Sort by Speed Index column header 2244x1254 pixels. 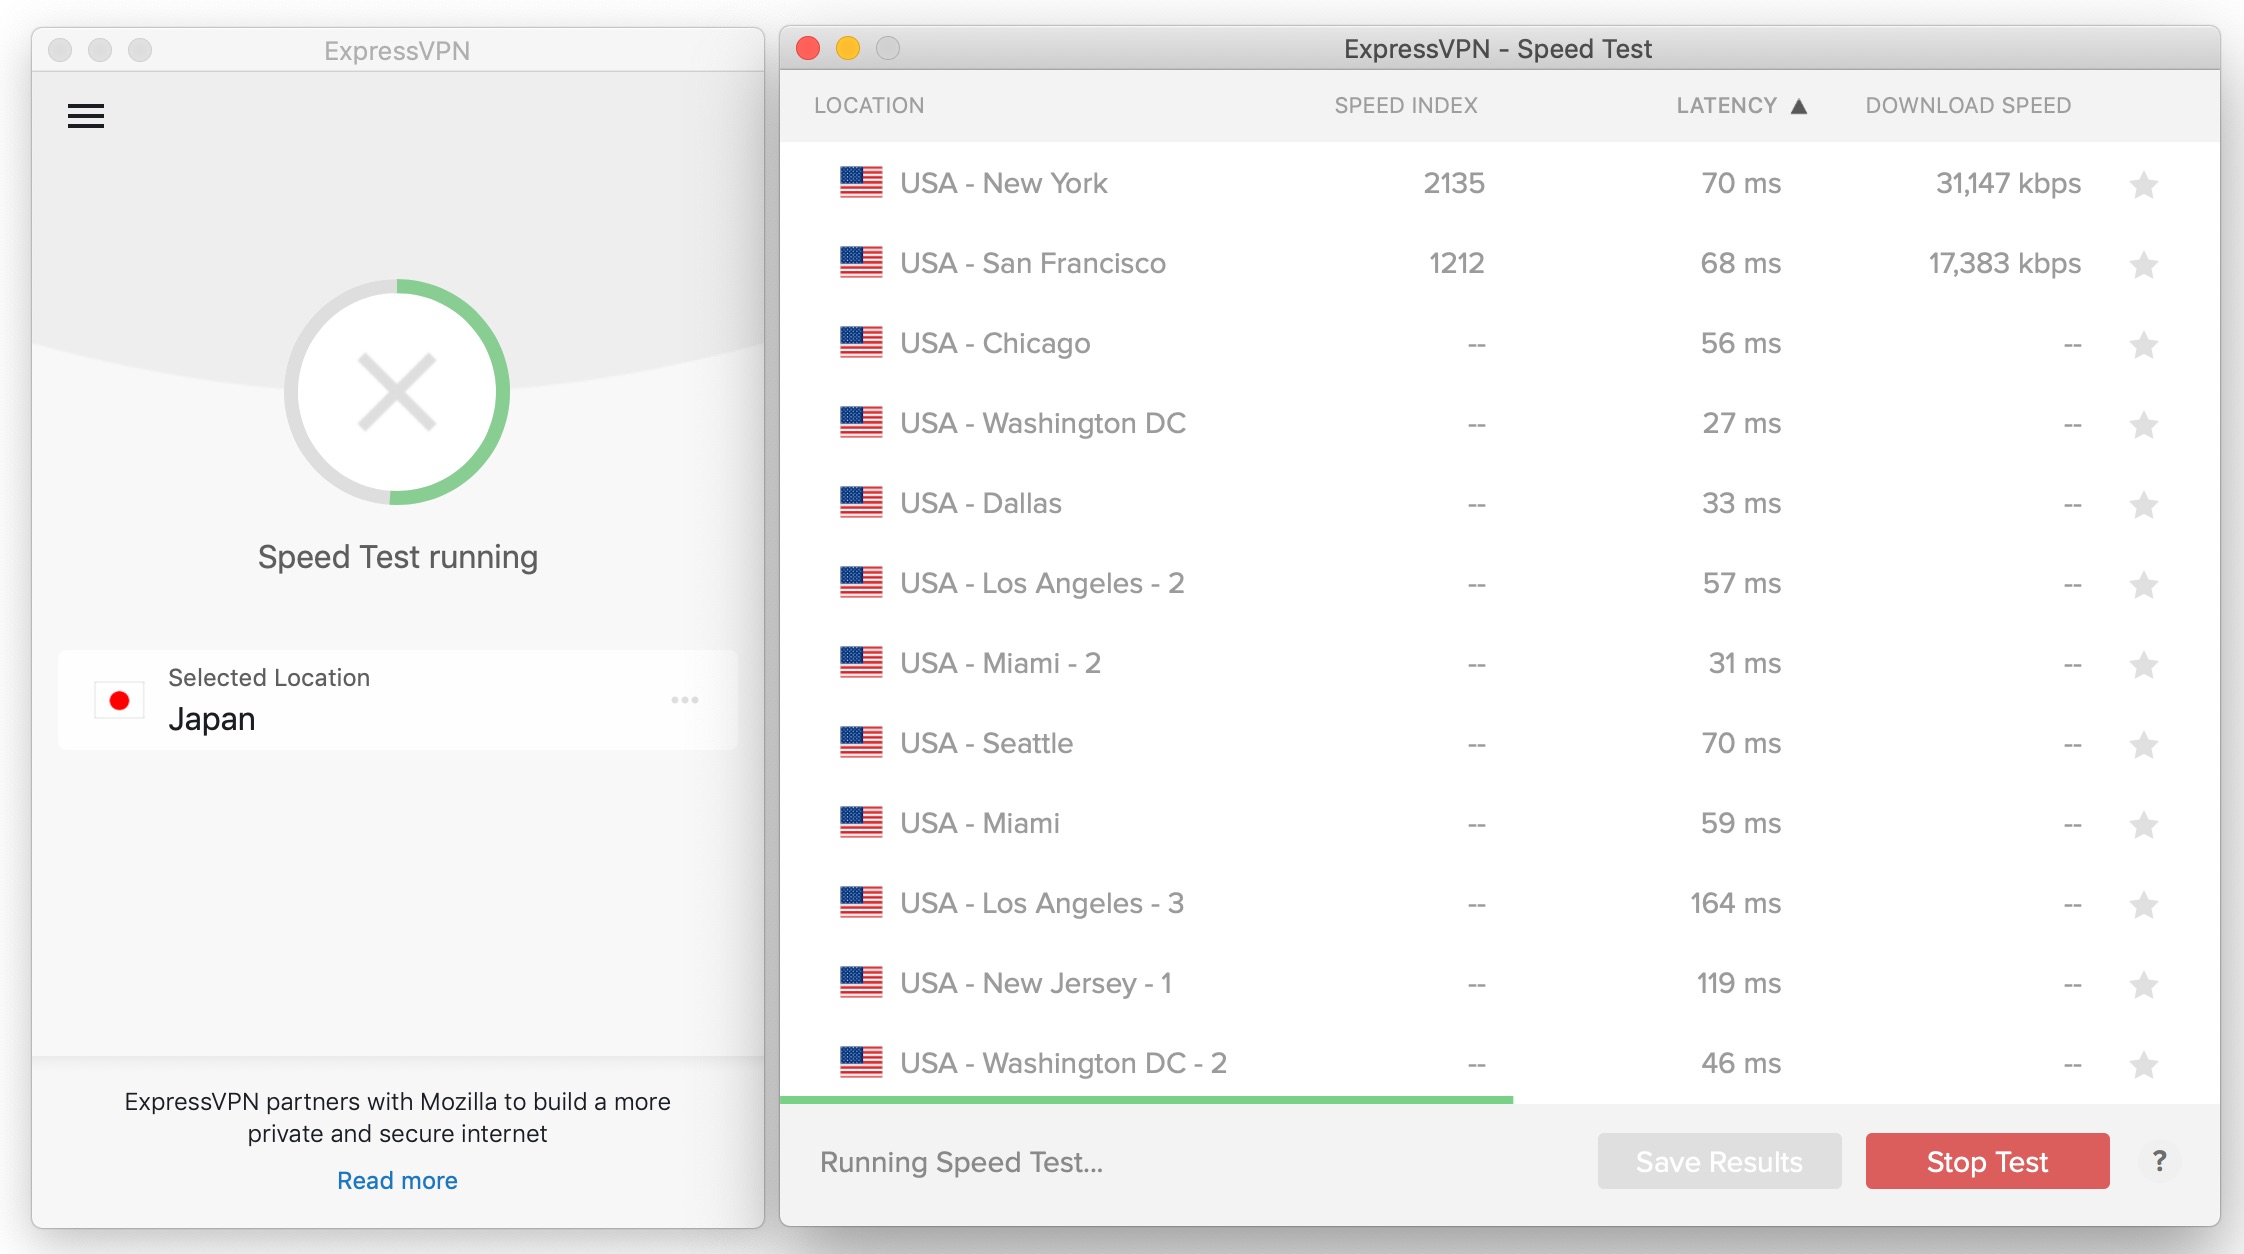tap(1405, 106)
